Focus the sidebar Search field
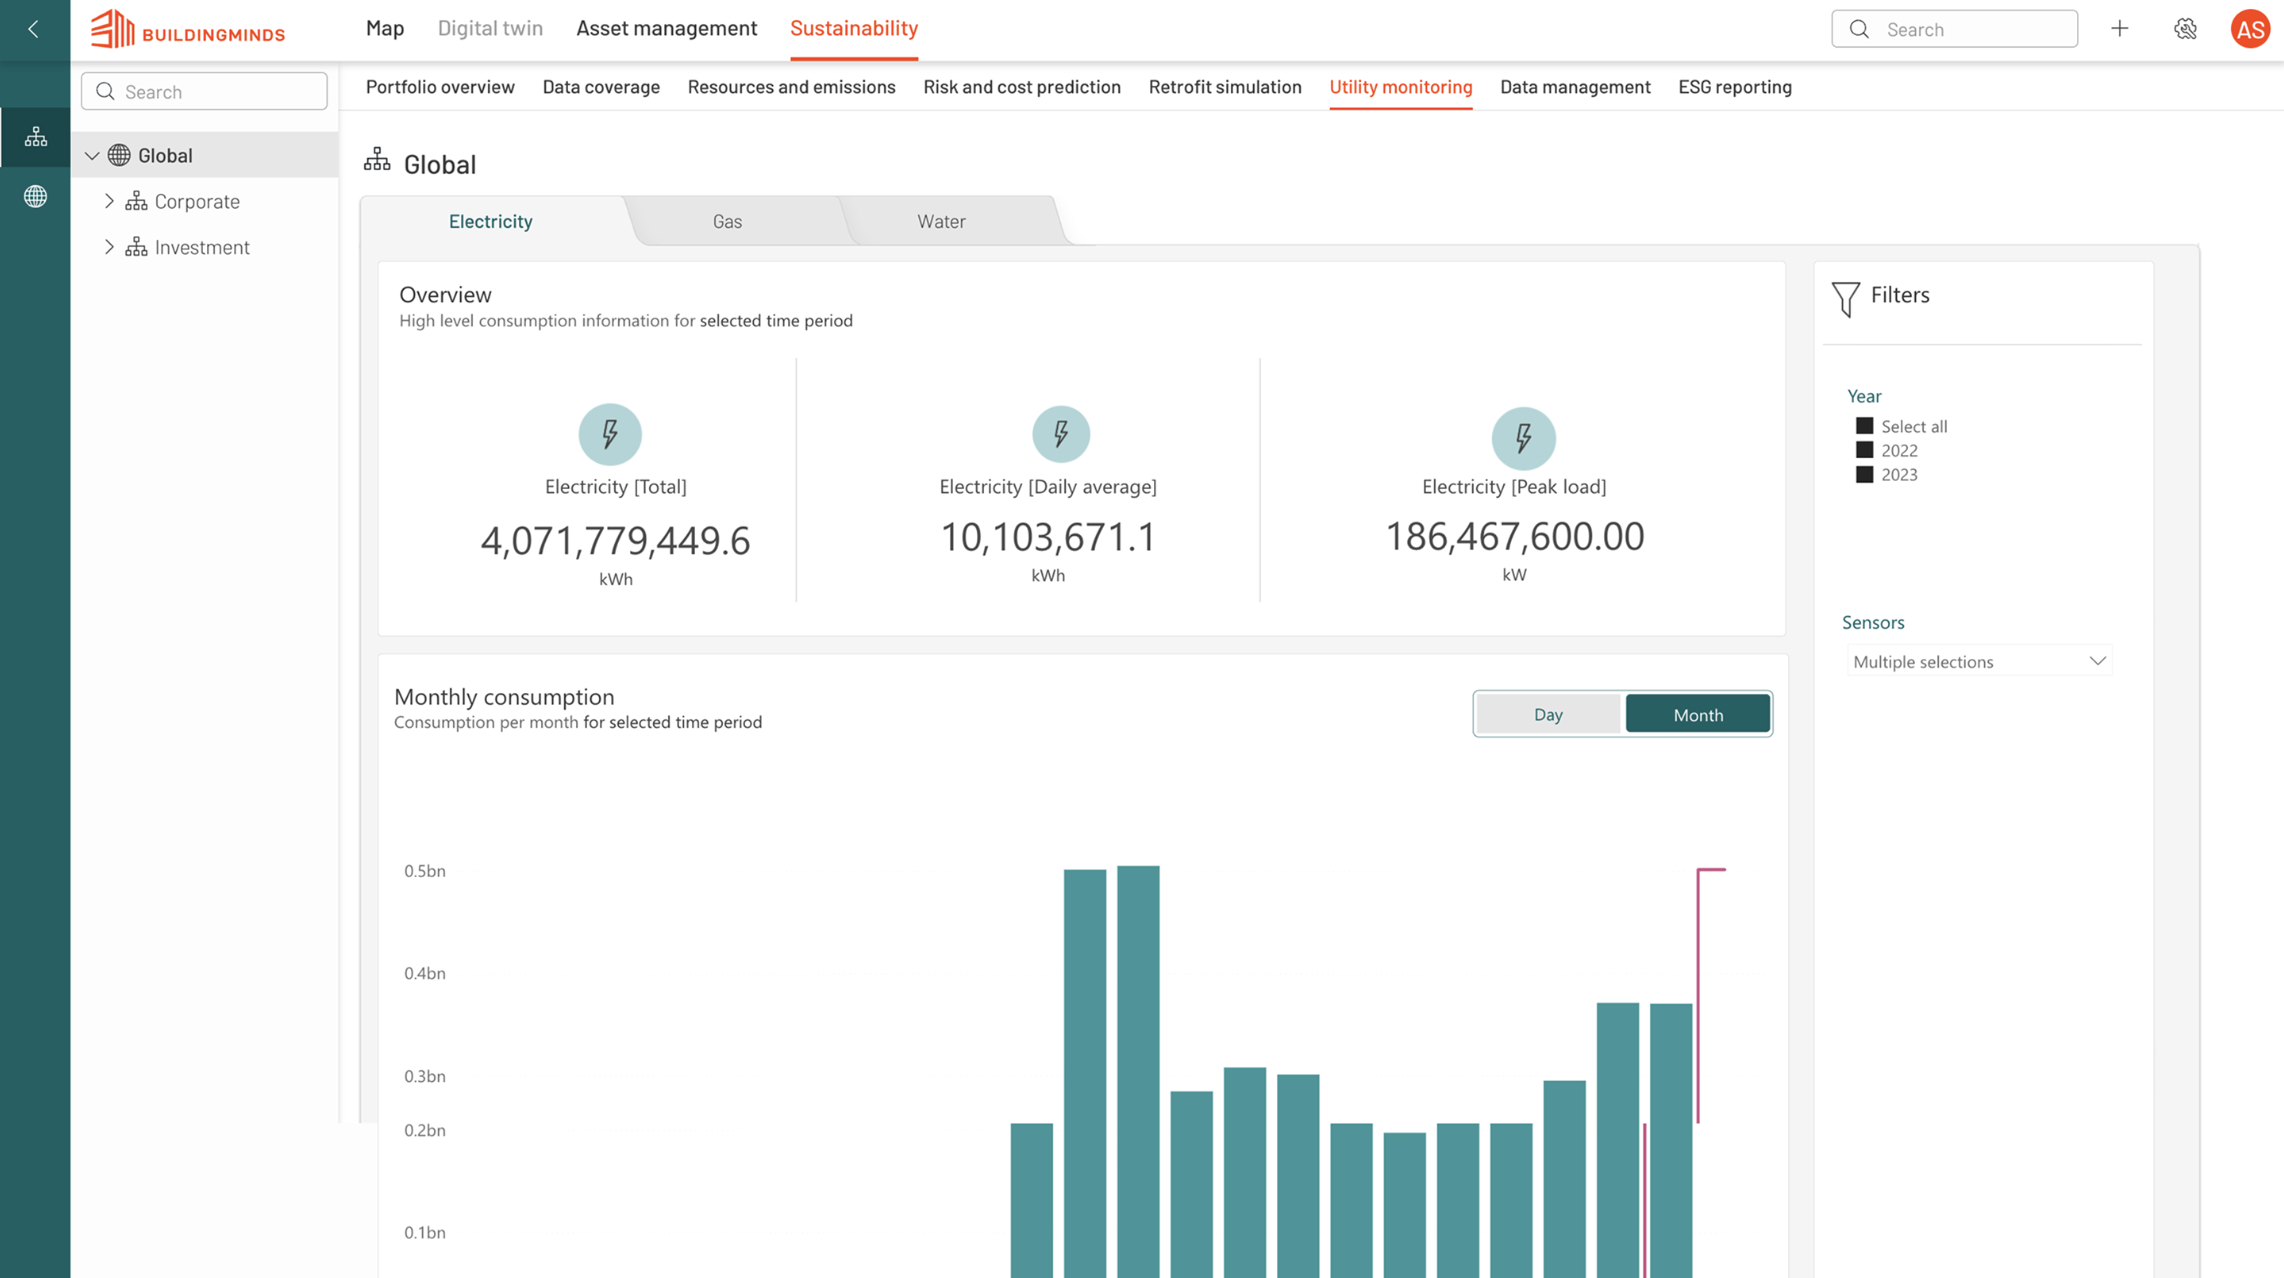The height and width of the screenshot is (1278, 2284). pyautogui.click(x=204, y=91)
